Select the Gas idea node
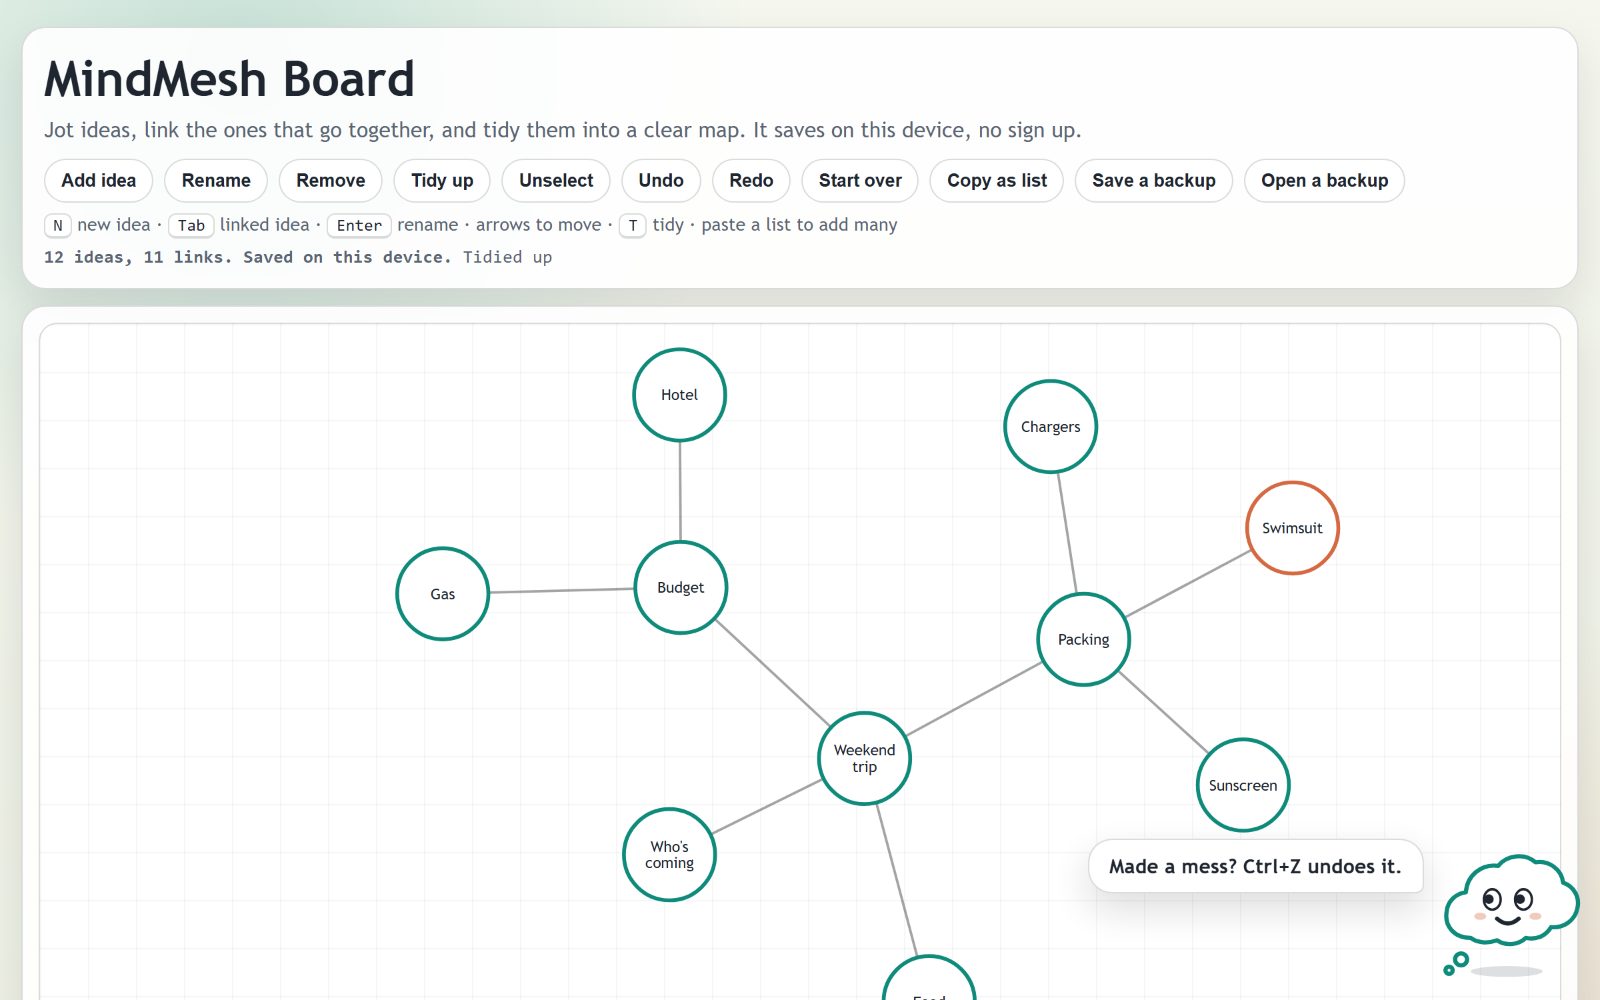 [x=443, y=594]
